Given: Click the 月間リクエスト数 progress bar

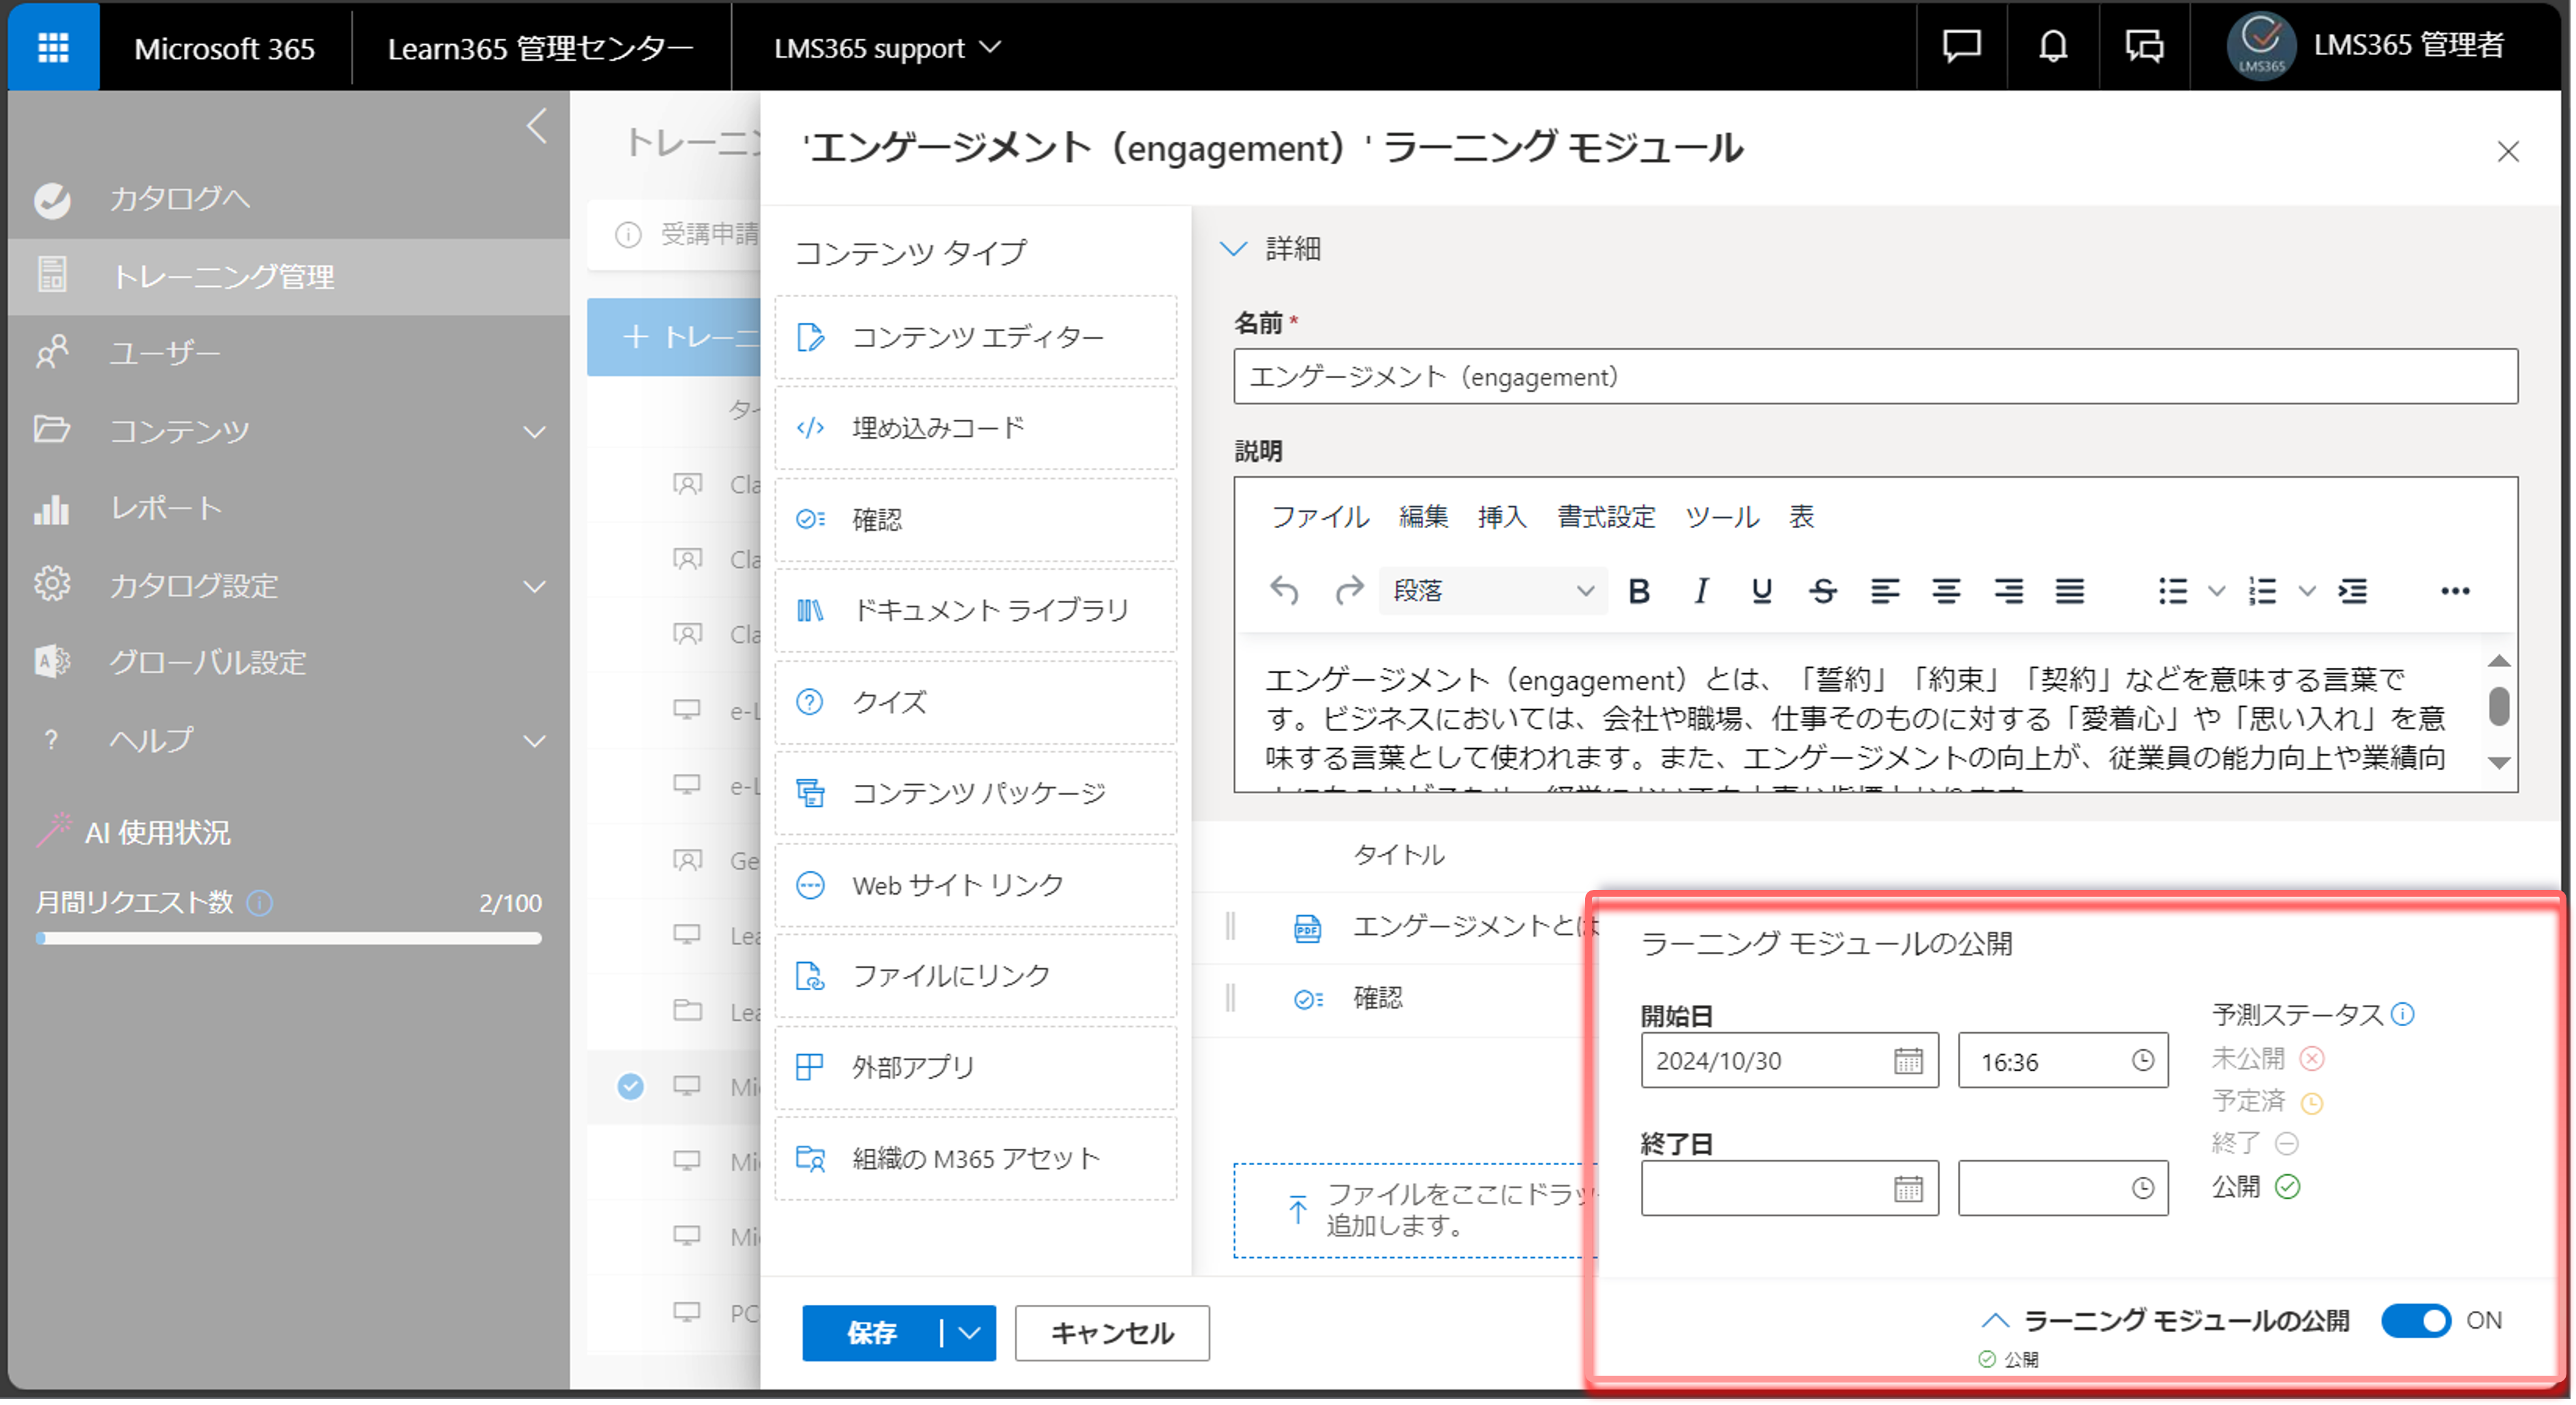Looking at the screenshot, I should click(x=289, y=939).
